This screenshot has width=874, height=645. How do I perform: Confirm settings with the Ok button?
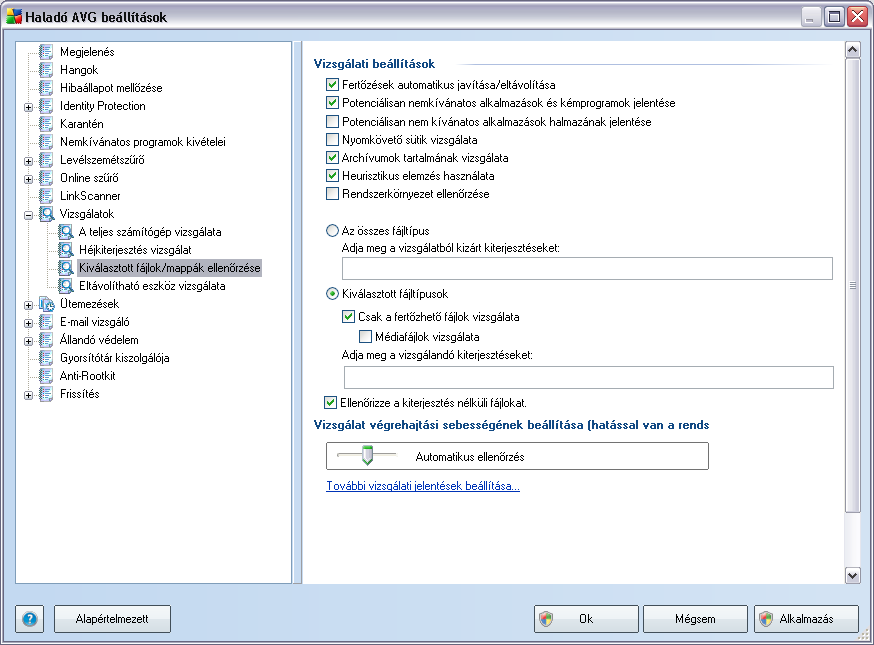point(586,619)
